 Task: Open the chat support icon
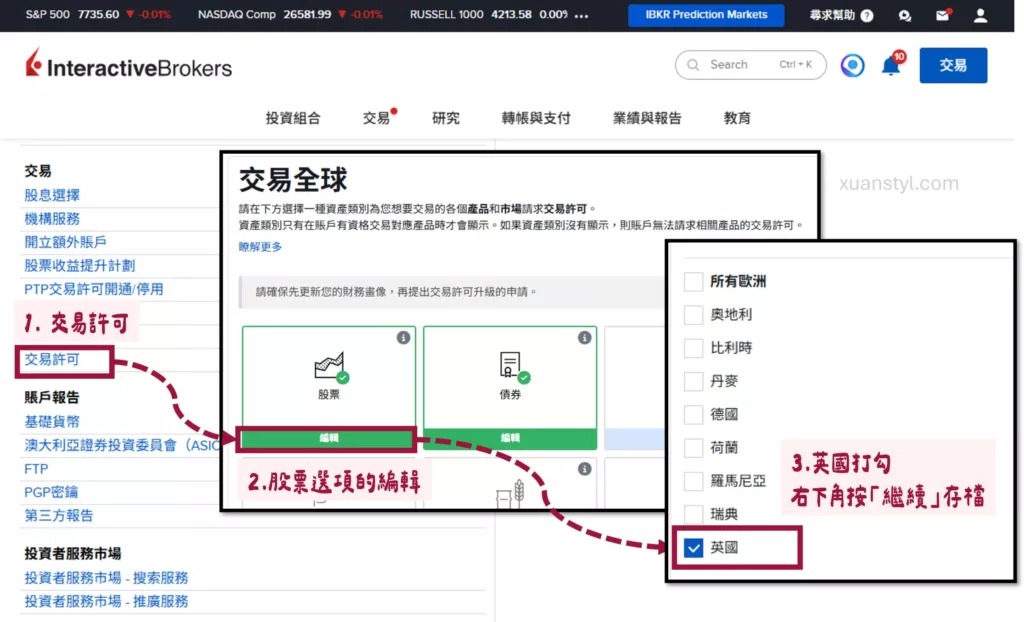click(904, 16)
